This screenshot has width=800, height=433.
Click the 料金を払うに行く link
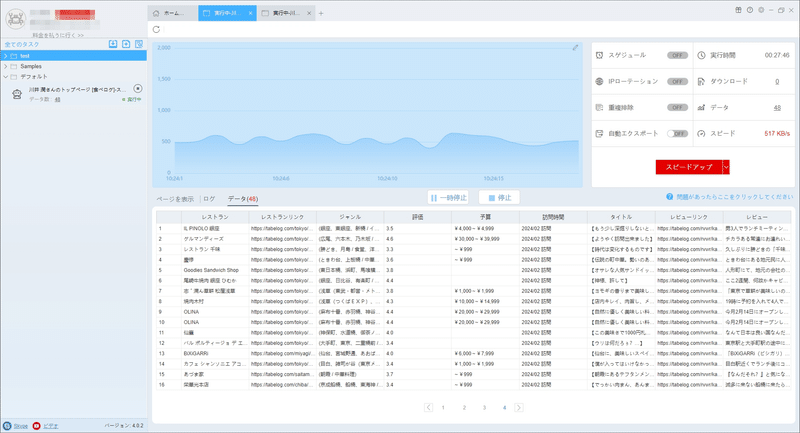pyautogui.click(x=58, y=35)
